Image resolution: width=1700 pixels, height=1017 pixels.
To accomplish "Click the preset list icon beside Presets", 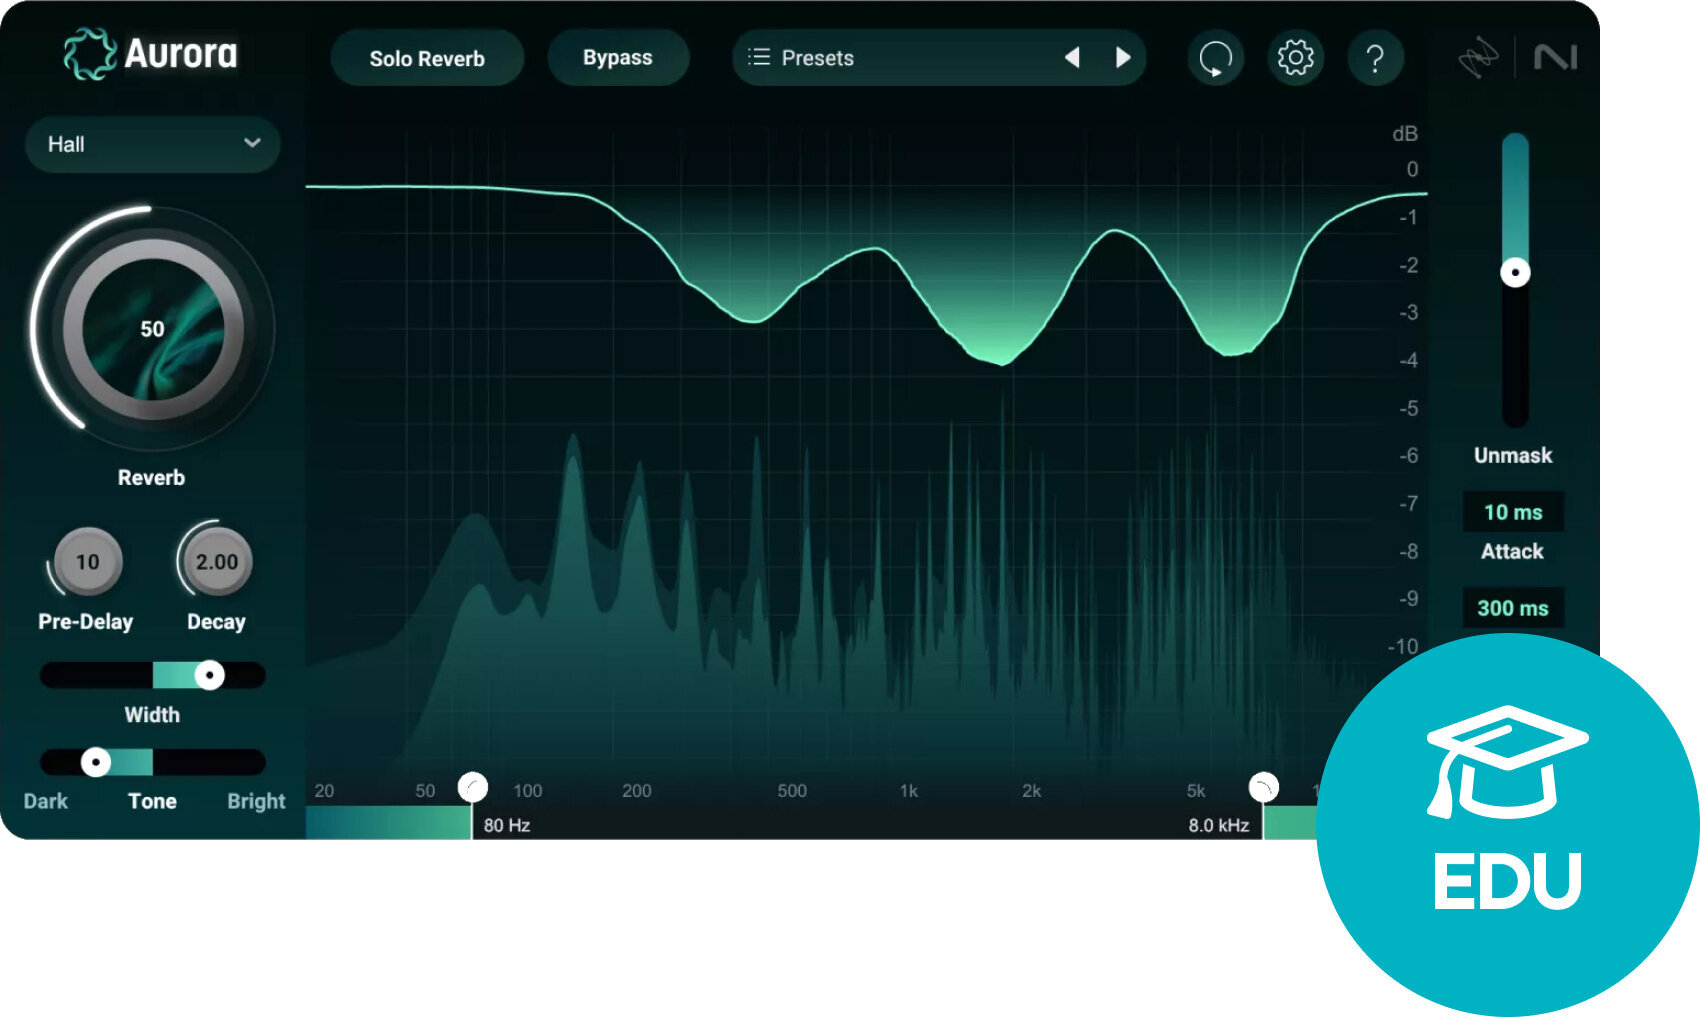I will tap(760, 58).
